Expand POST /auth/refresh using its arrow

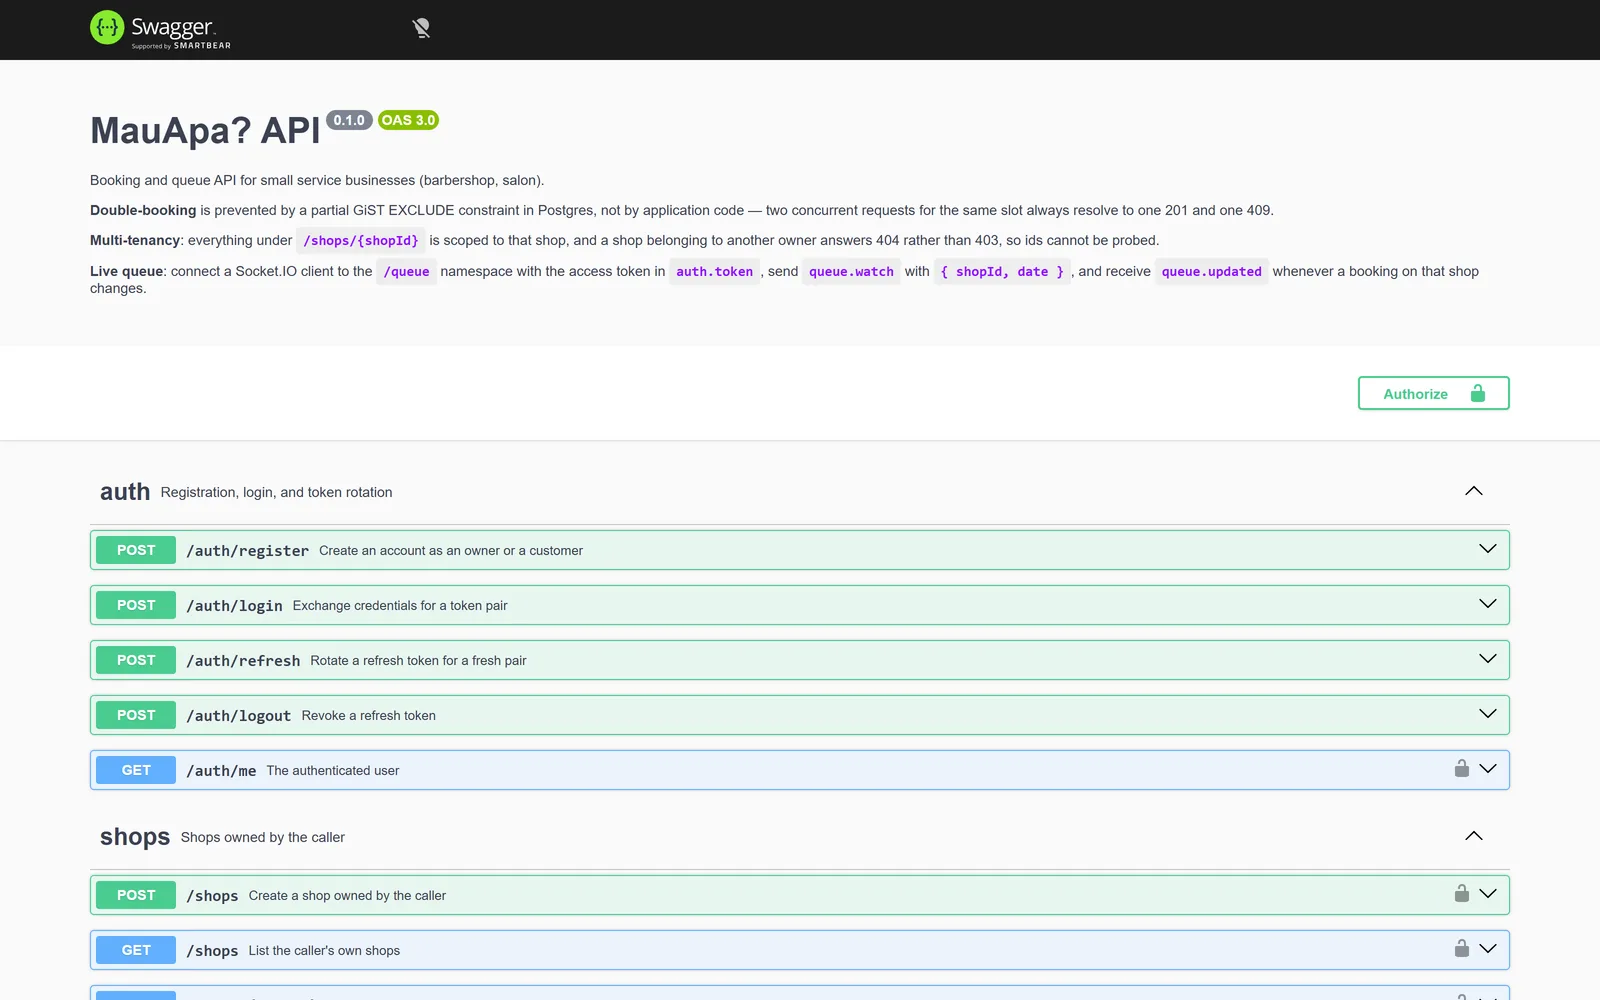coord(1488,659)
